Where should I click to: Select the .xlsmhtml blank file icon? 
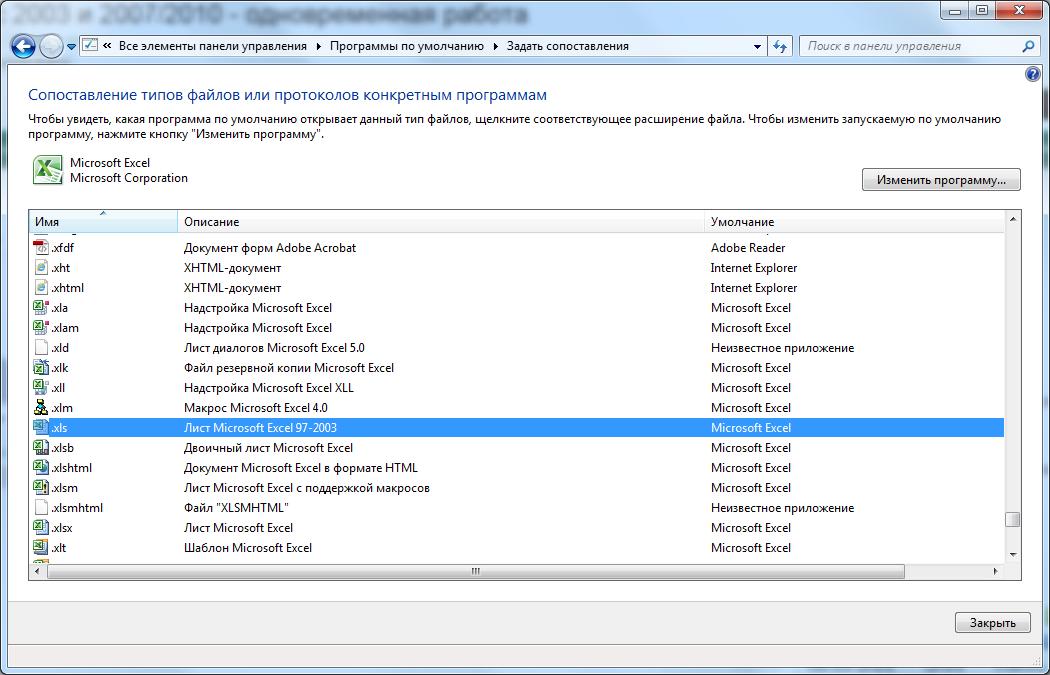coord(42,508)
